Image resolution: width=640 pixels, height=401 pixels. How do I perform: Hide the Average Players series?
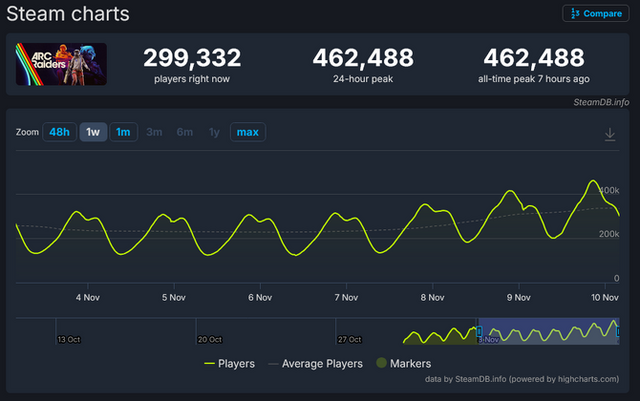point(317,363)
